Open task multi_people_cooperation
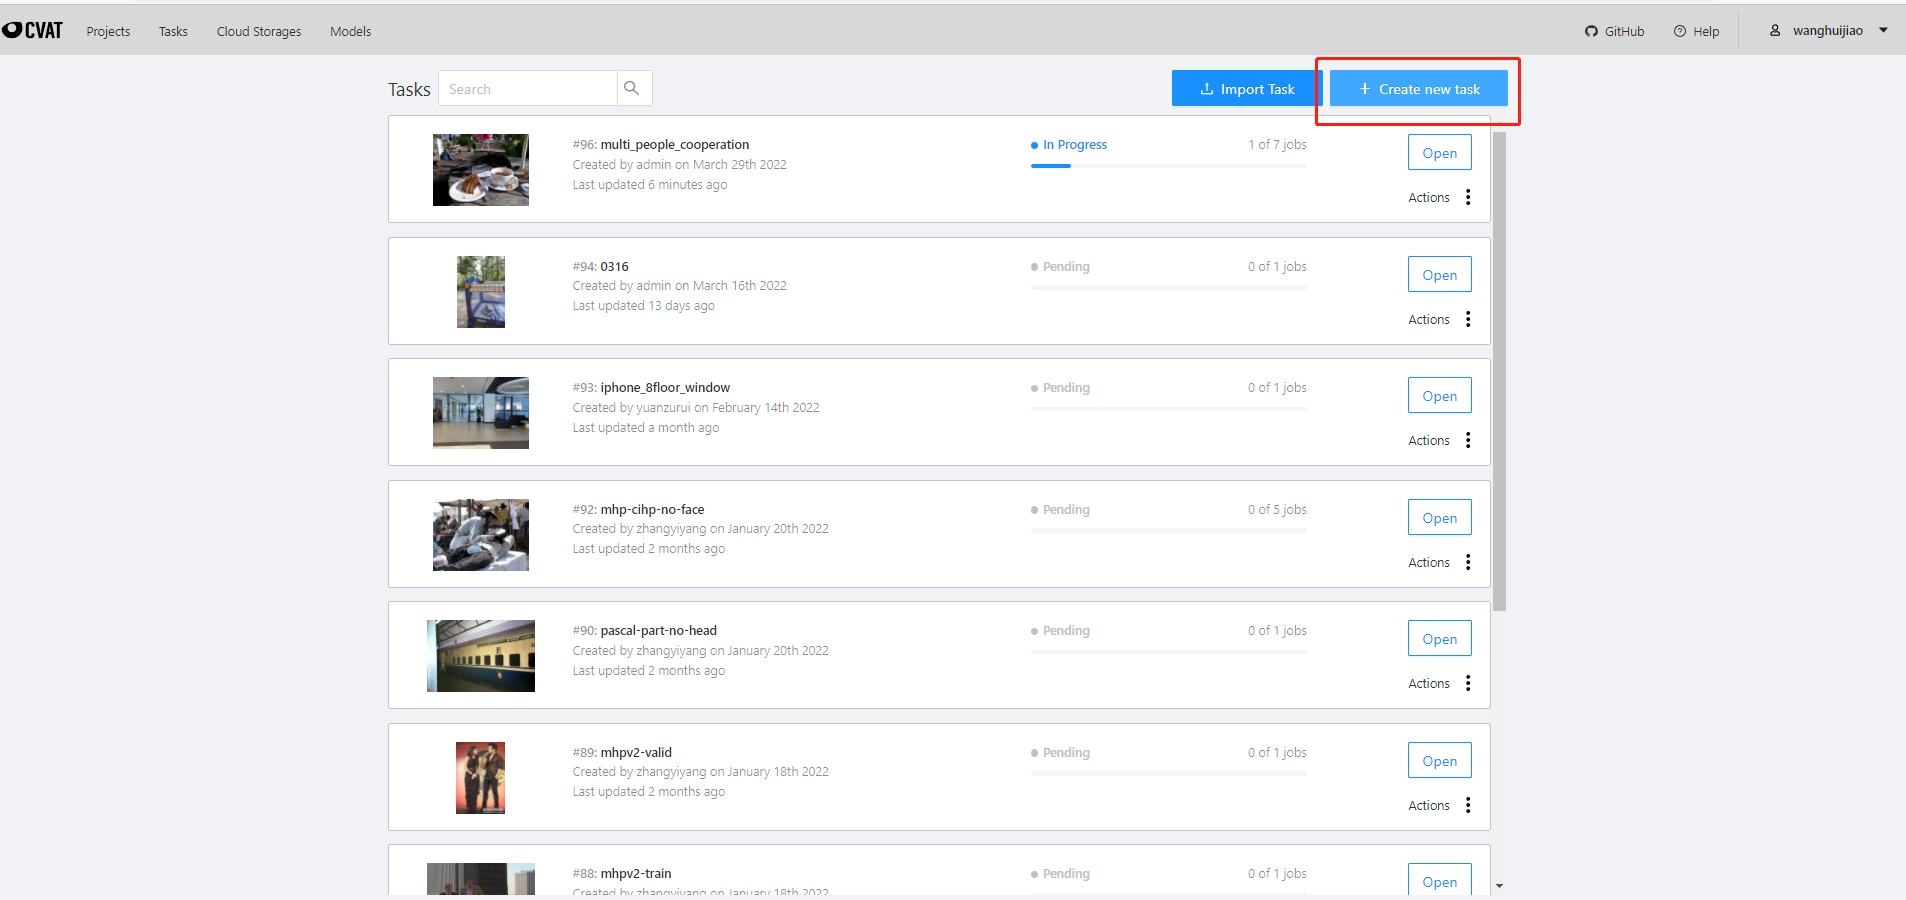1906x900 pixels. click(x=1439, y=153)
